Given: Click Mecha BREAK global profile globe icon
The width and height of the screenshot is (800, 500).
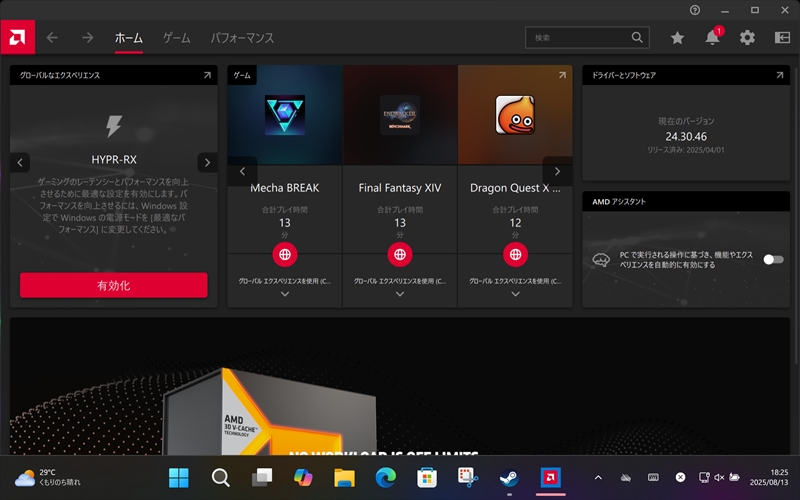Looking at the screenshot, I should 285,254.
